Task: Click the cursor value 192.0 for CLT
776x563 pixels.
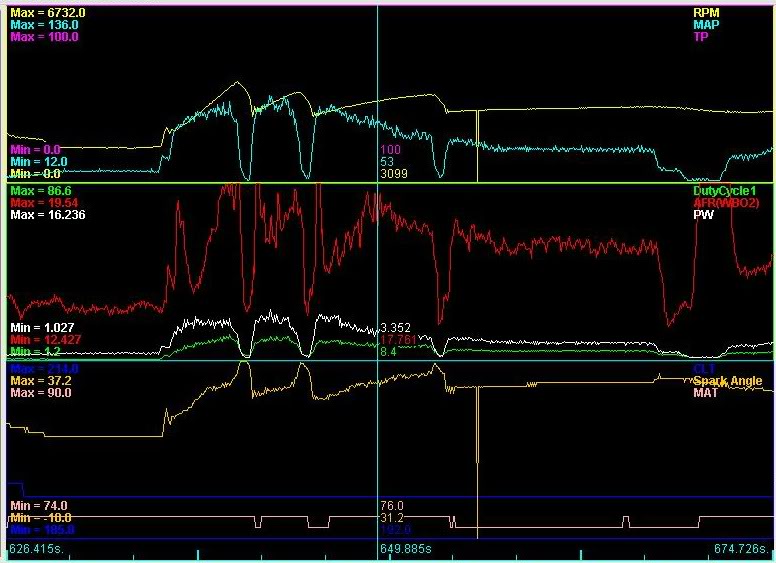Action: click(395, 530)
